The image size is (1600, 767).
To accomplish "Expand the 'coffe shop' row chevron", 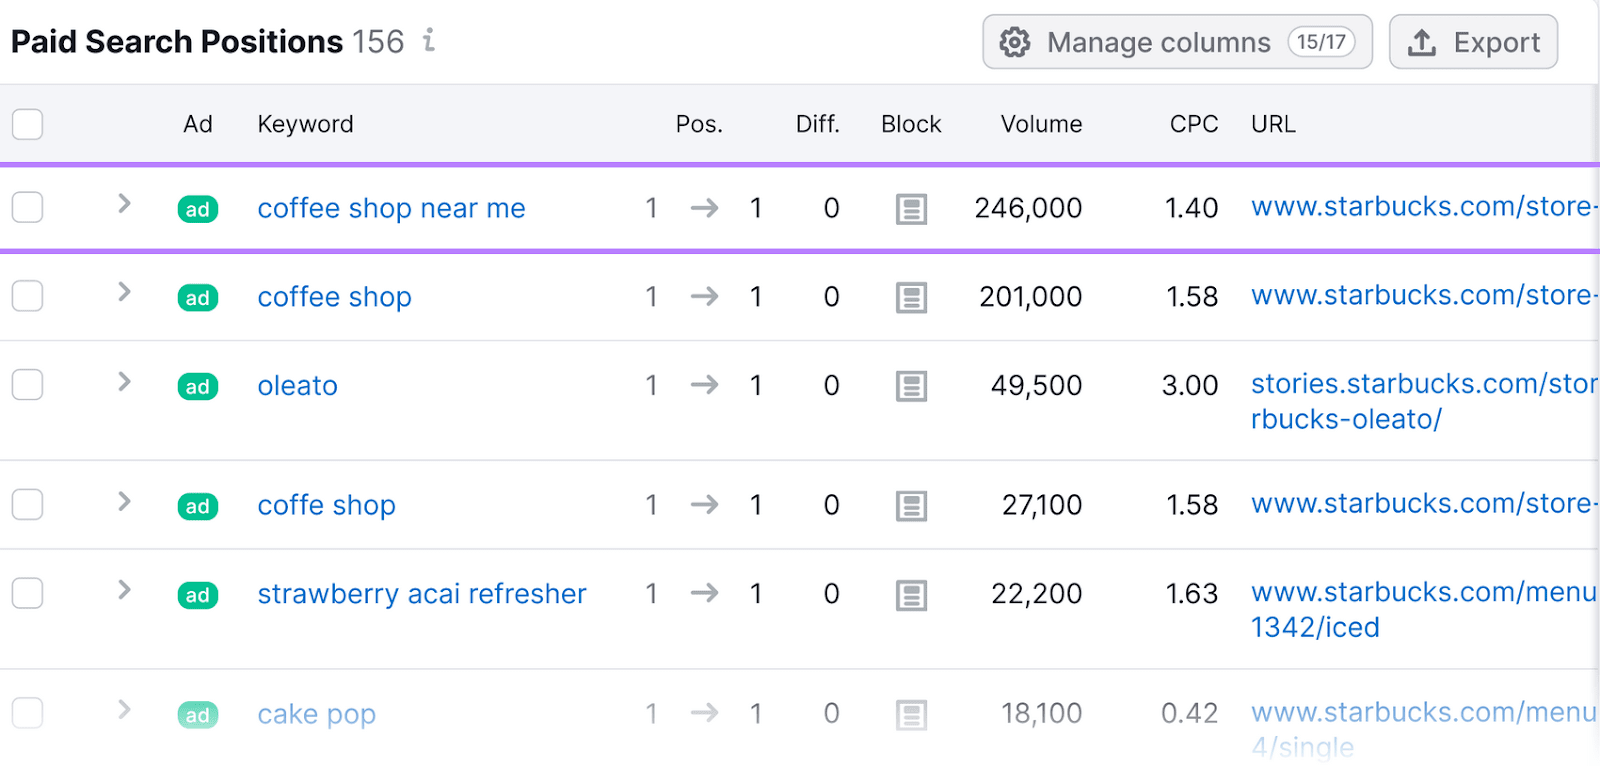I will click(124, 502).
